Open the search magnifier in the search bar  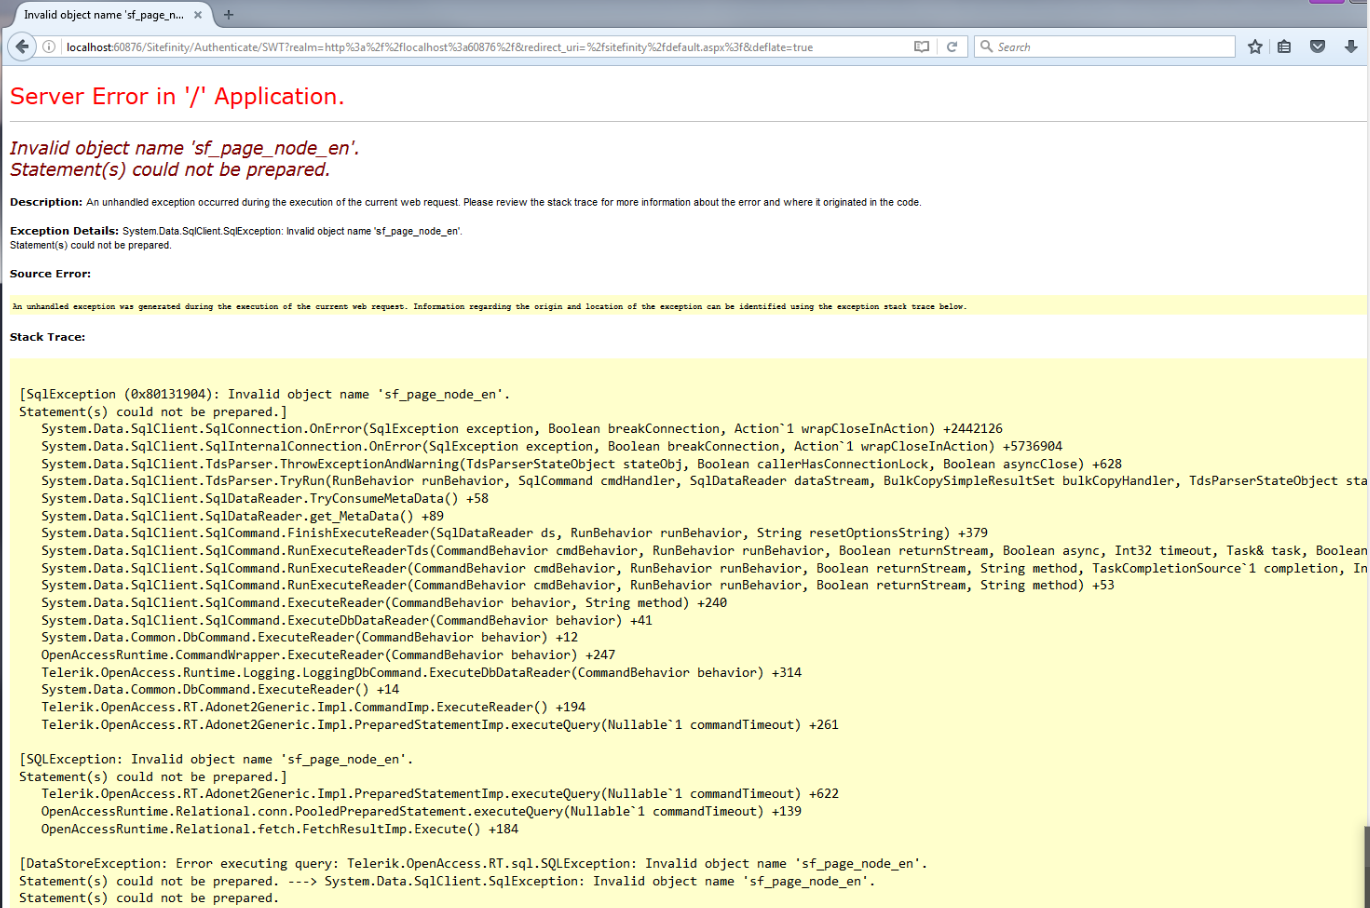tap(985, 46)
